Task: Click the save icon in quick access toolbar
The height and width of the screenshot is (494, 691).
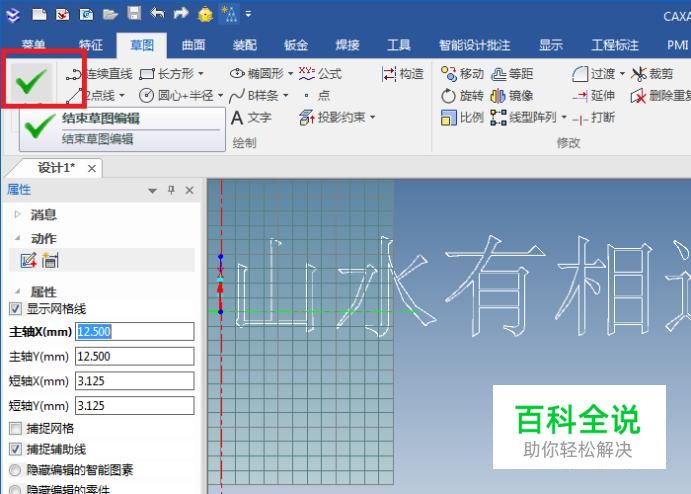Action: (134, 13)
